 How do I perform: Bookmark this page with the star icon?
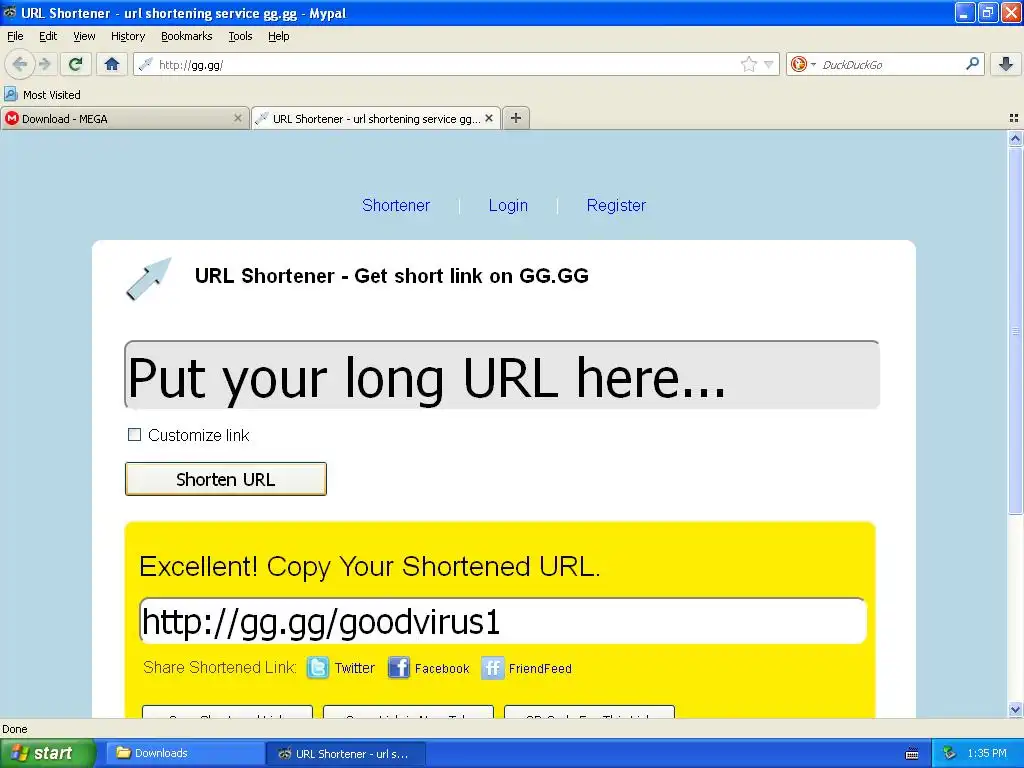point(748,64)
